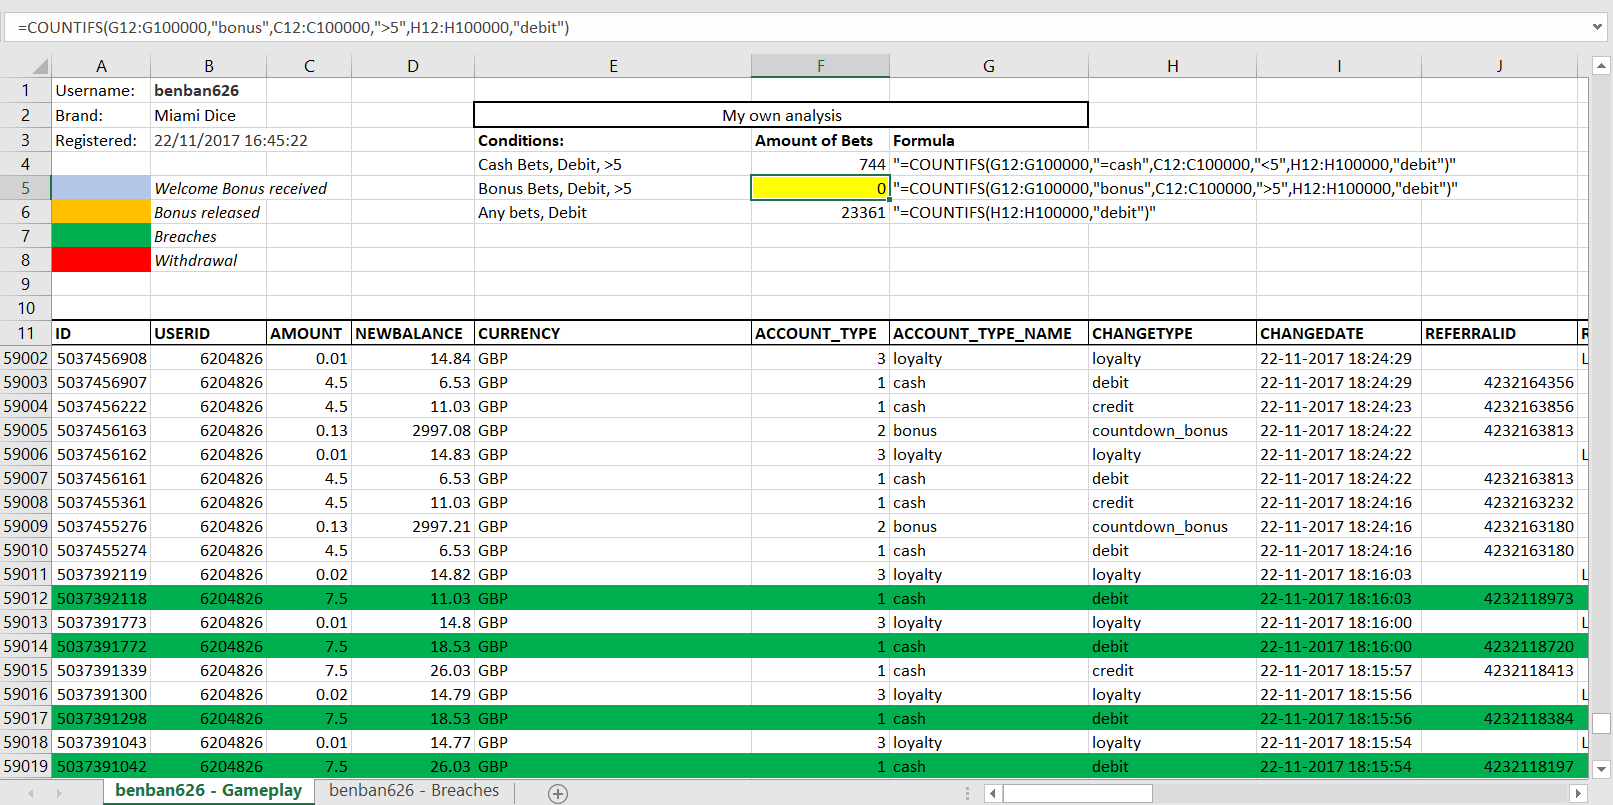Select new balance cell 2997.08
The width and height of the screenshot is (1613, 805).
pos(413,430)
